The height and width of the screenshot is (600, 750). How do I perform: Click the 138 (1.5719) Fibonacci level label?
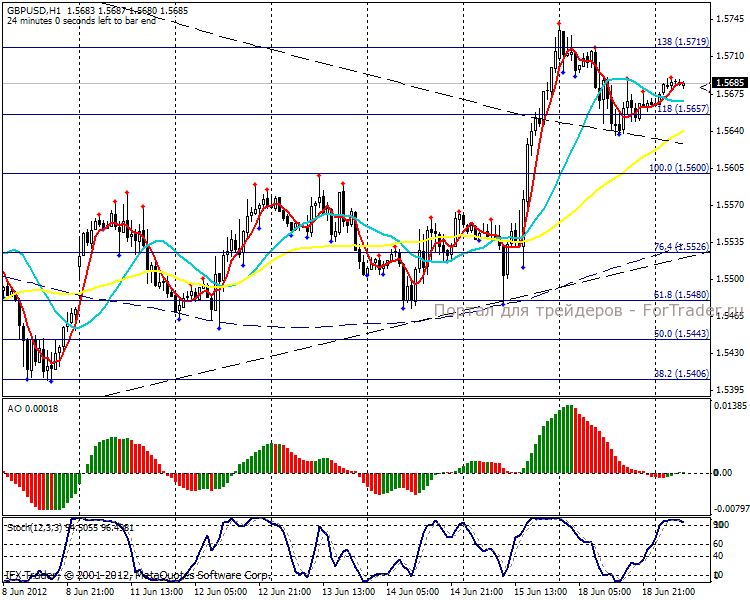[x=682, y=42]
